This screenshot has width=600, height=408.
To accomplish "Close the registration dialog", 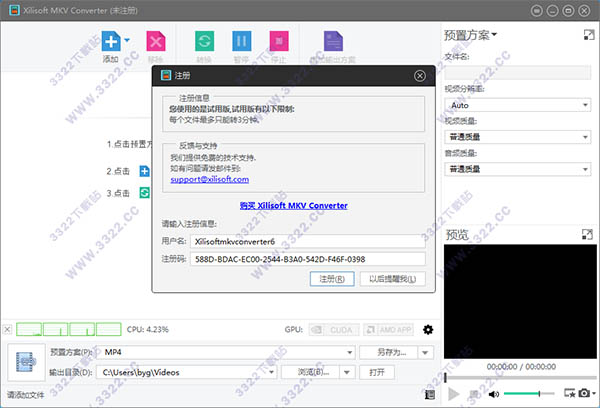I will click(x=420, y=76).
